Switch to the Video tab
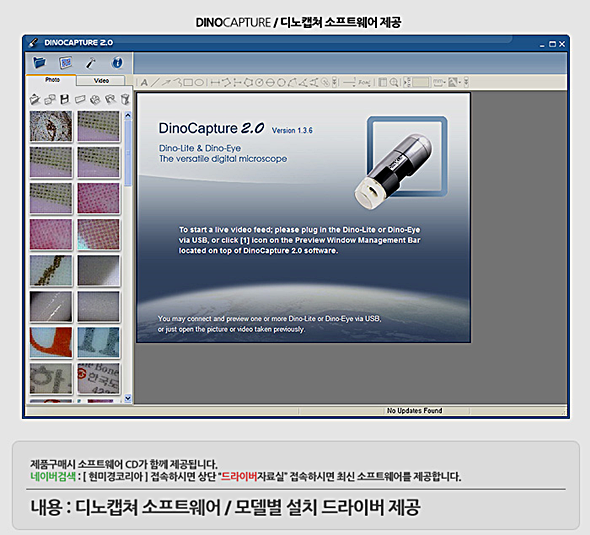Screen dimensions: 590x535 pyautogui.click(x=101, y=81)
